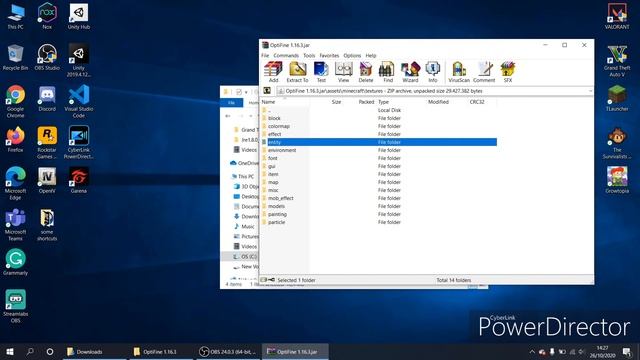
Task: Open the Help menu
Action: (x=371, y=56)
